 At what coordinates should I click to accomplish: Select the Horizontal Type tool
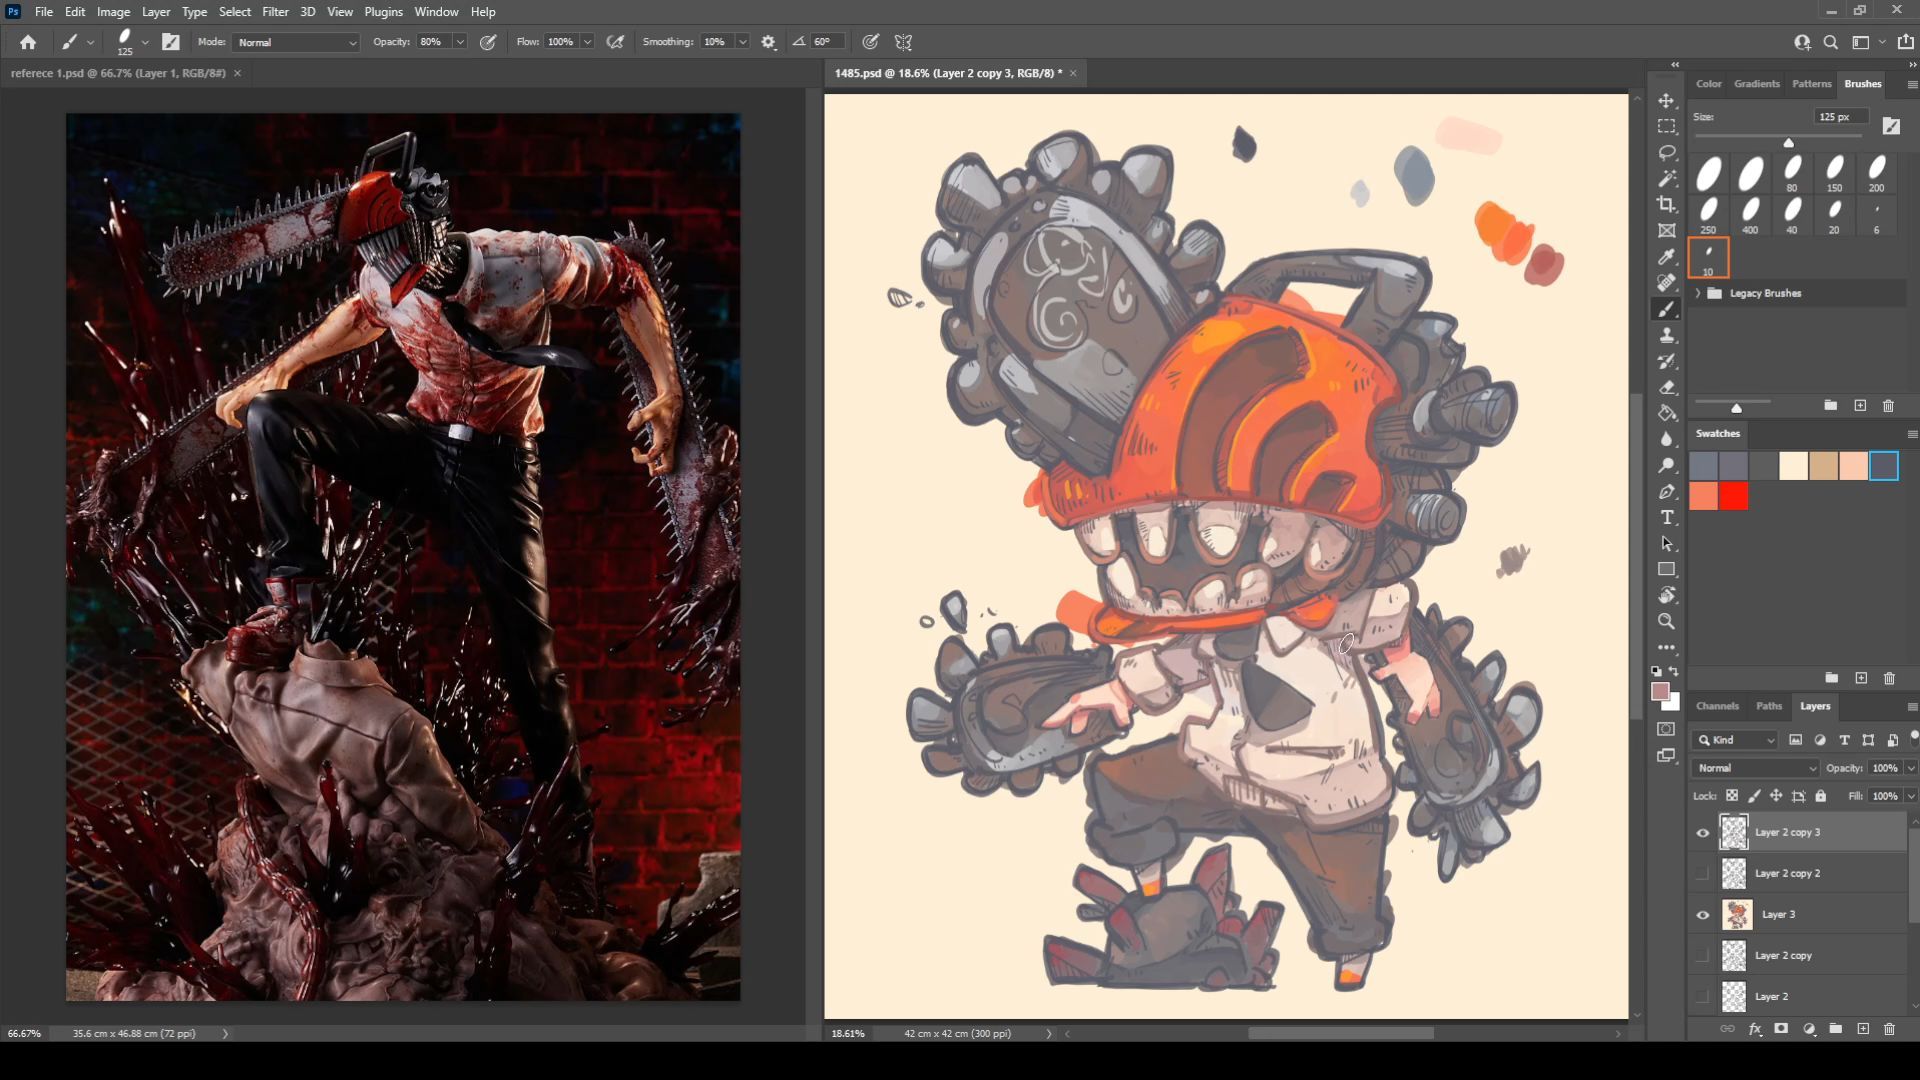pyautogui.click(x=1666, y=518)
